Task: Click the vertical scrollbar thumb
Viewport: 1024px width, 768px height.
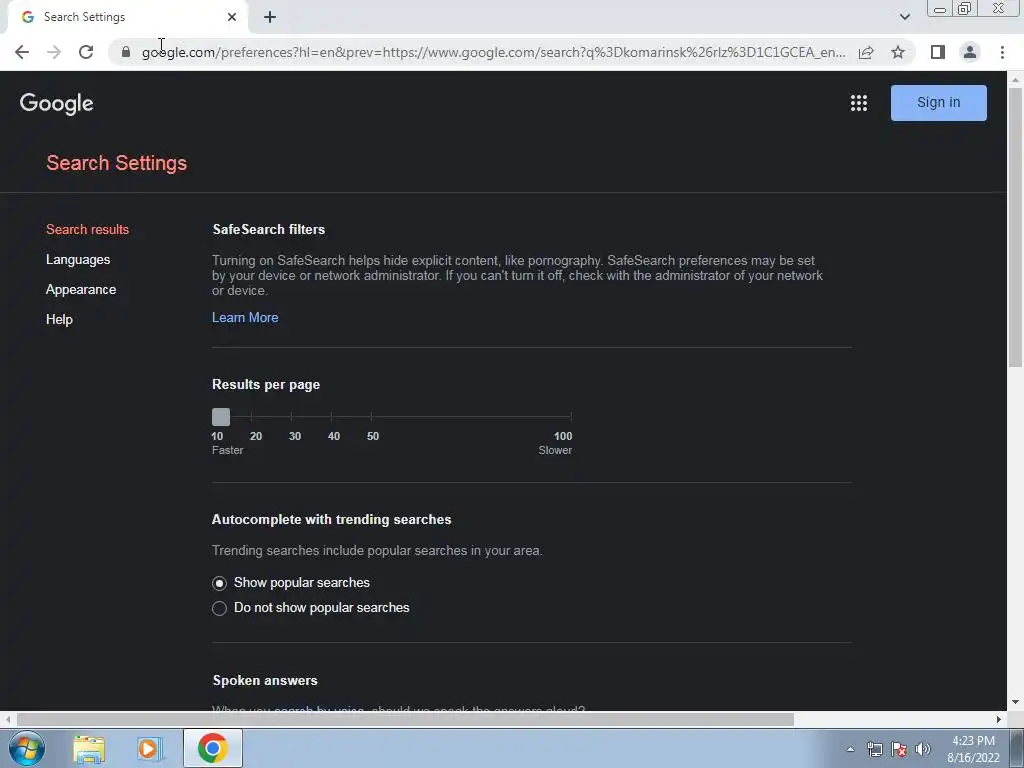Action: click(1016, 226)
